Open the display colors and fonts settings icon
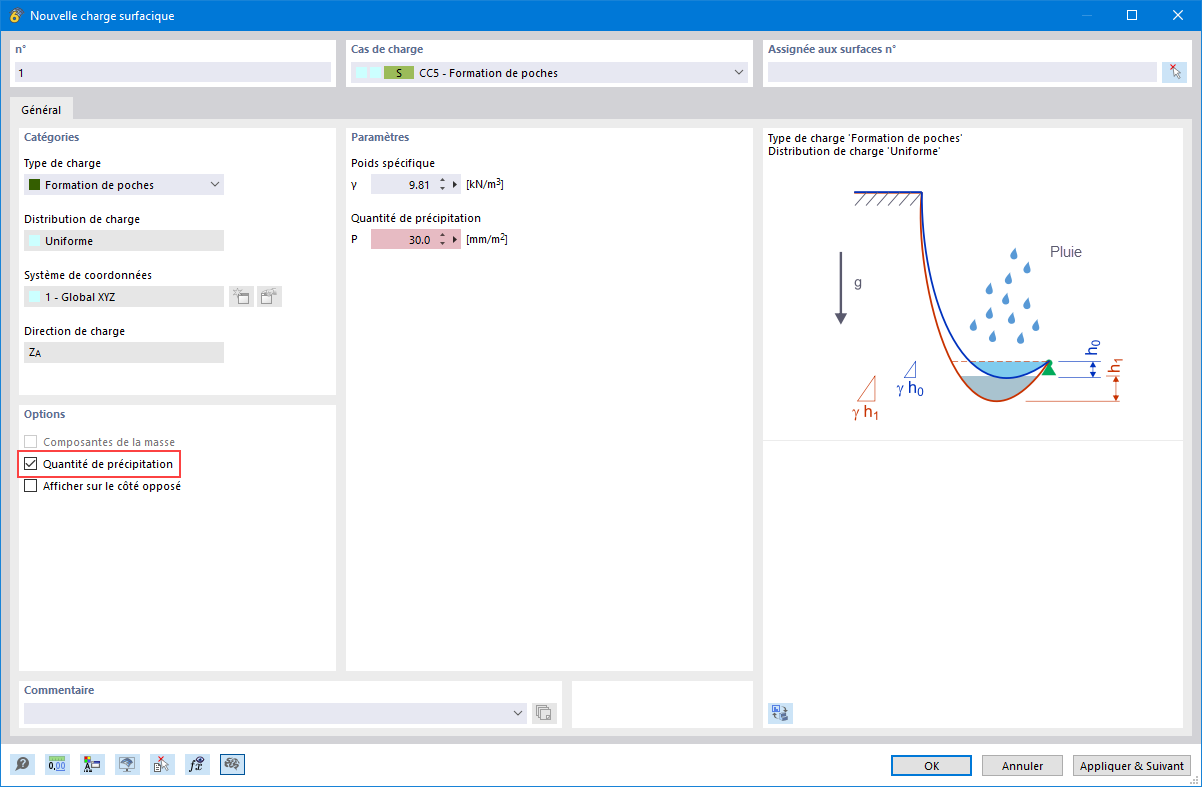 (92, 764)
